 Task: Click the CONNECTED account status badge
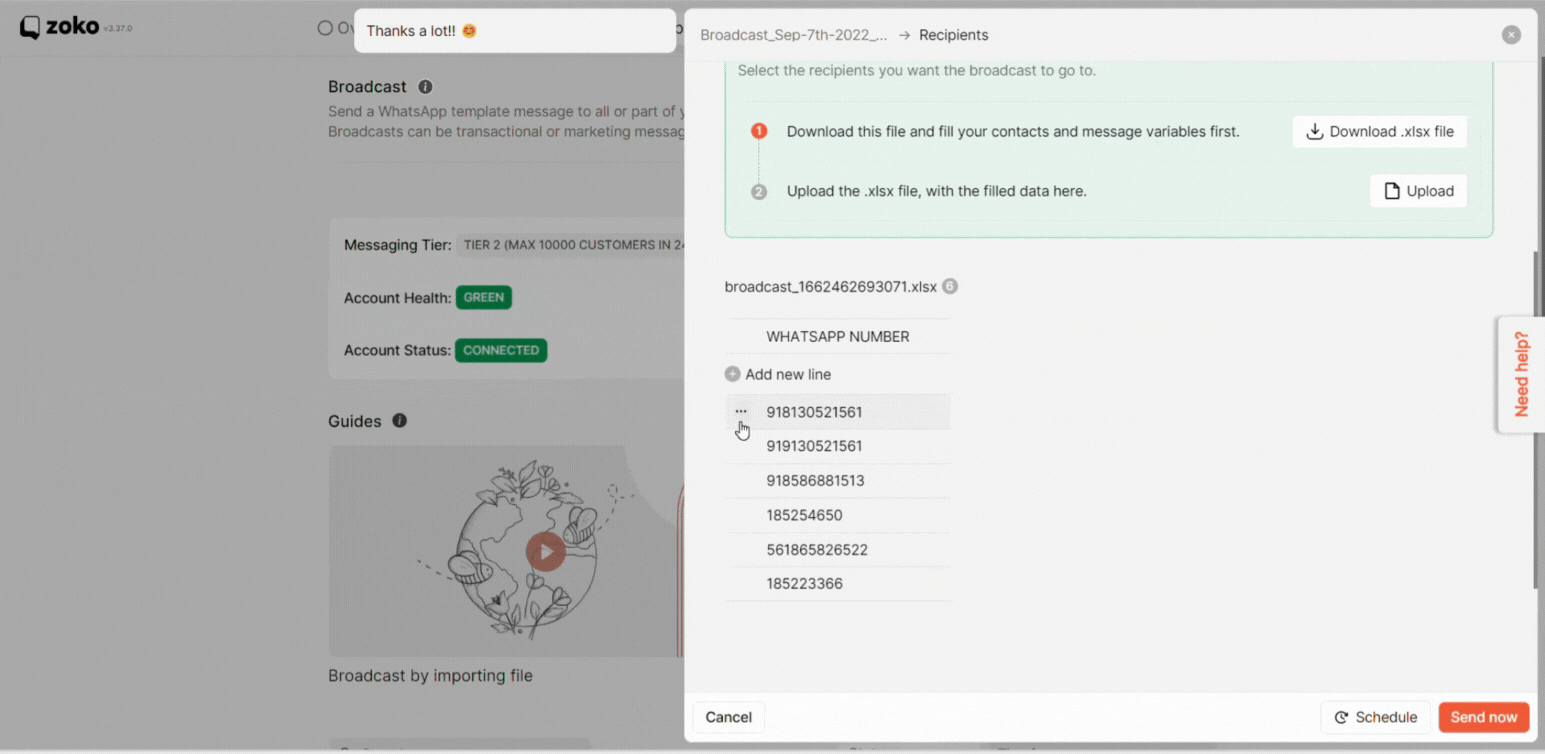coord(501,351)
